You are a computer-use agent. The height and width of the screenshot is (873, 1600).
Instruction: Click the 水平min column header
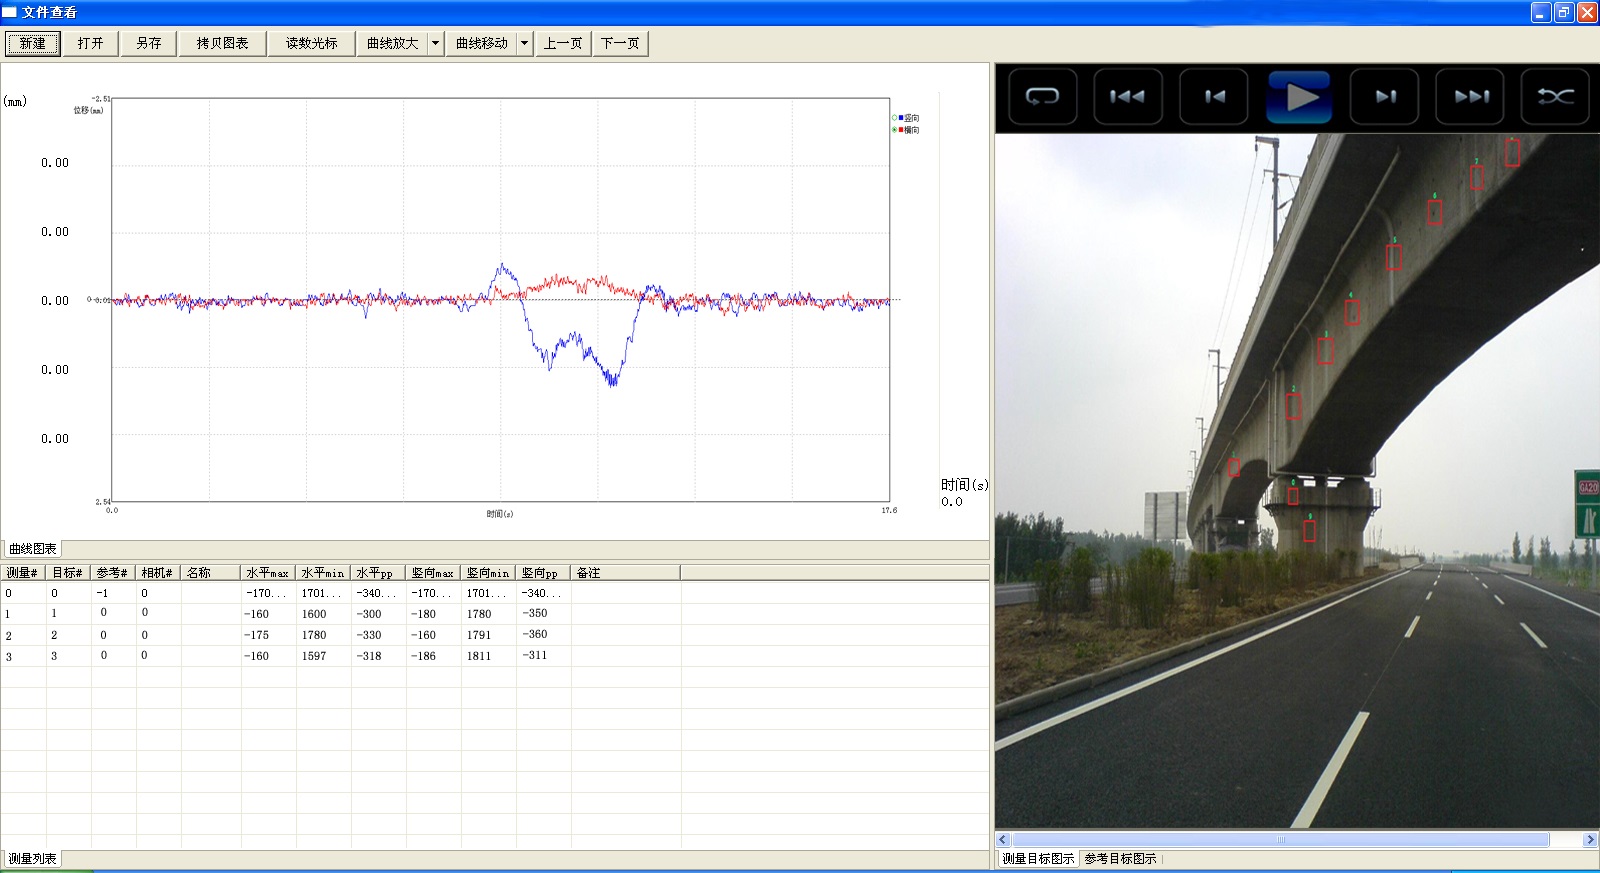323,573
